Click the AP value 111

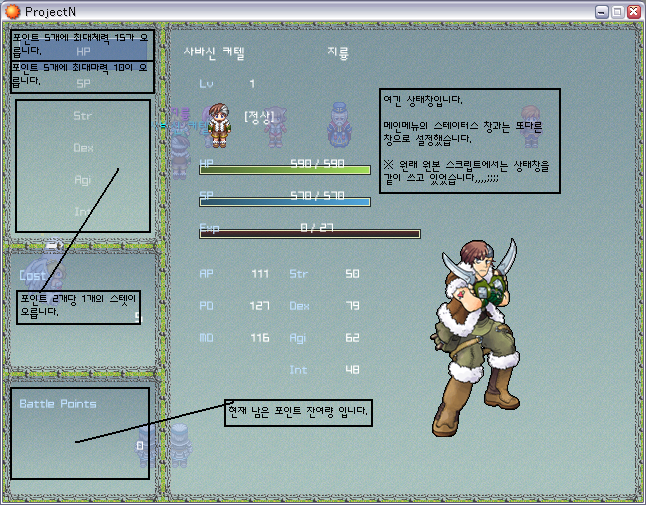point(260,273)
